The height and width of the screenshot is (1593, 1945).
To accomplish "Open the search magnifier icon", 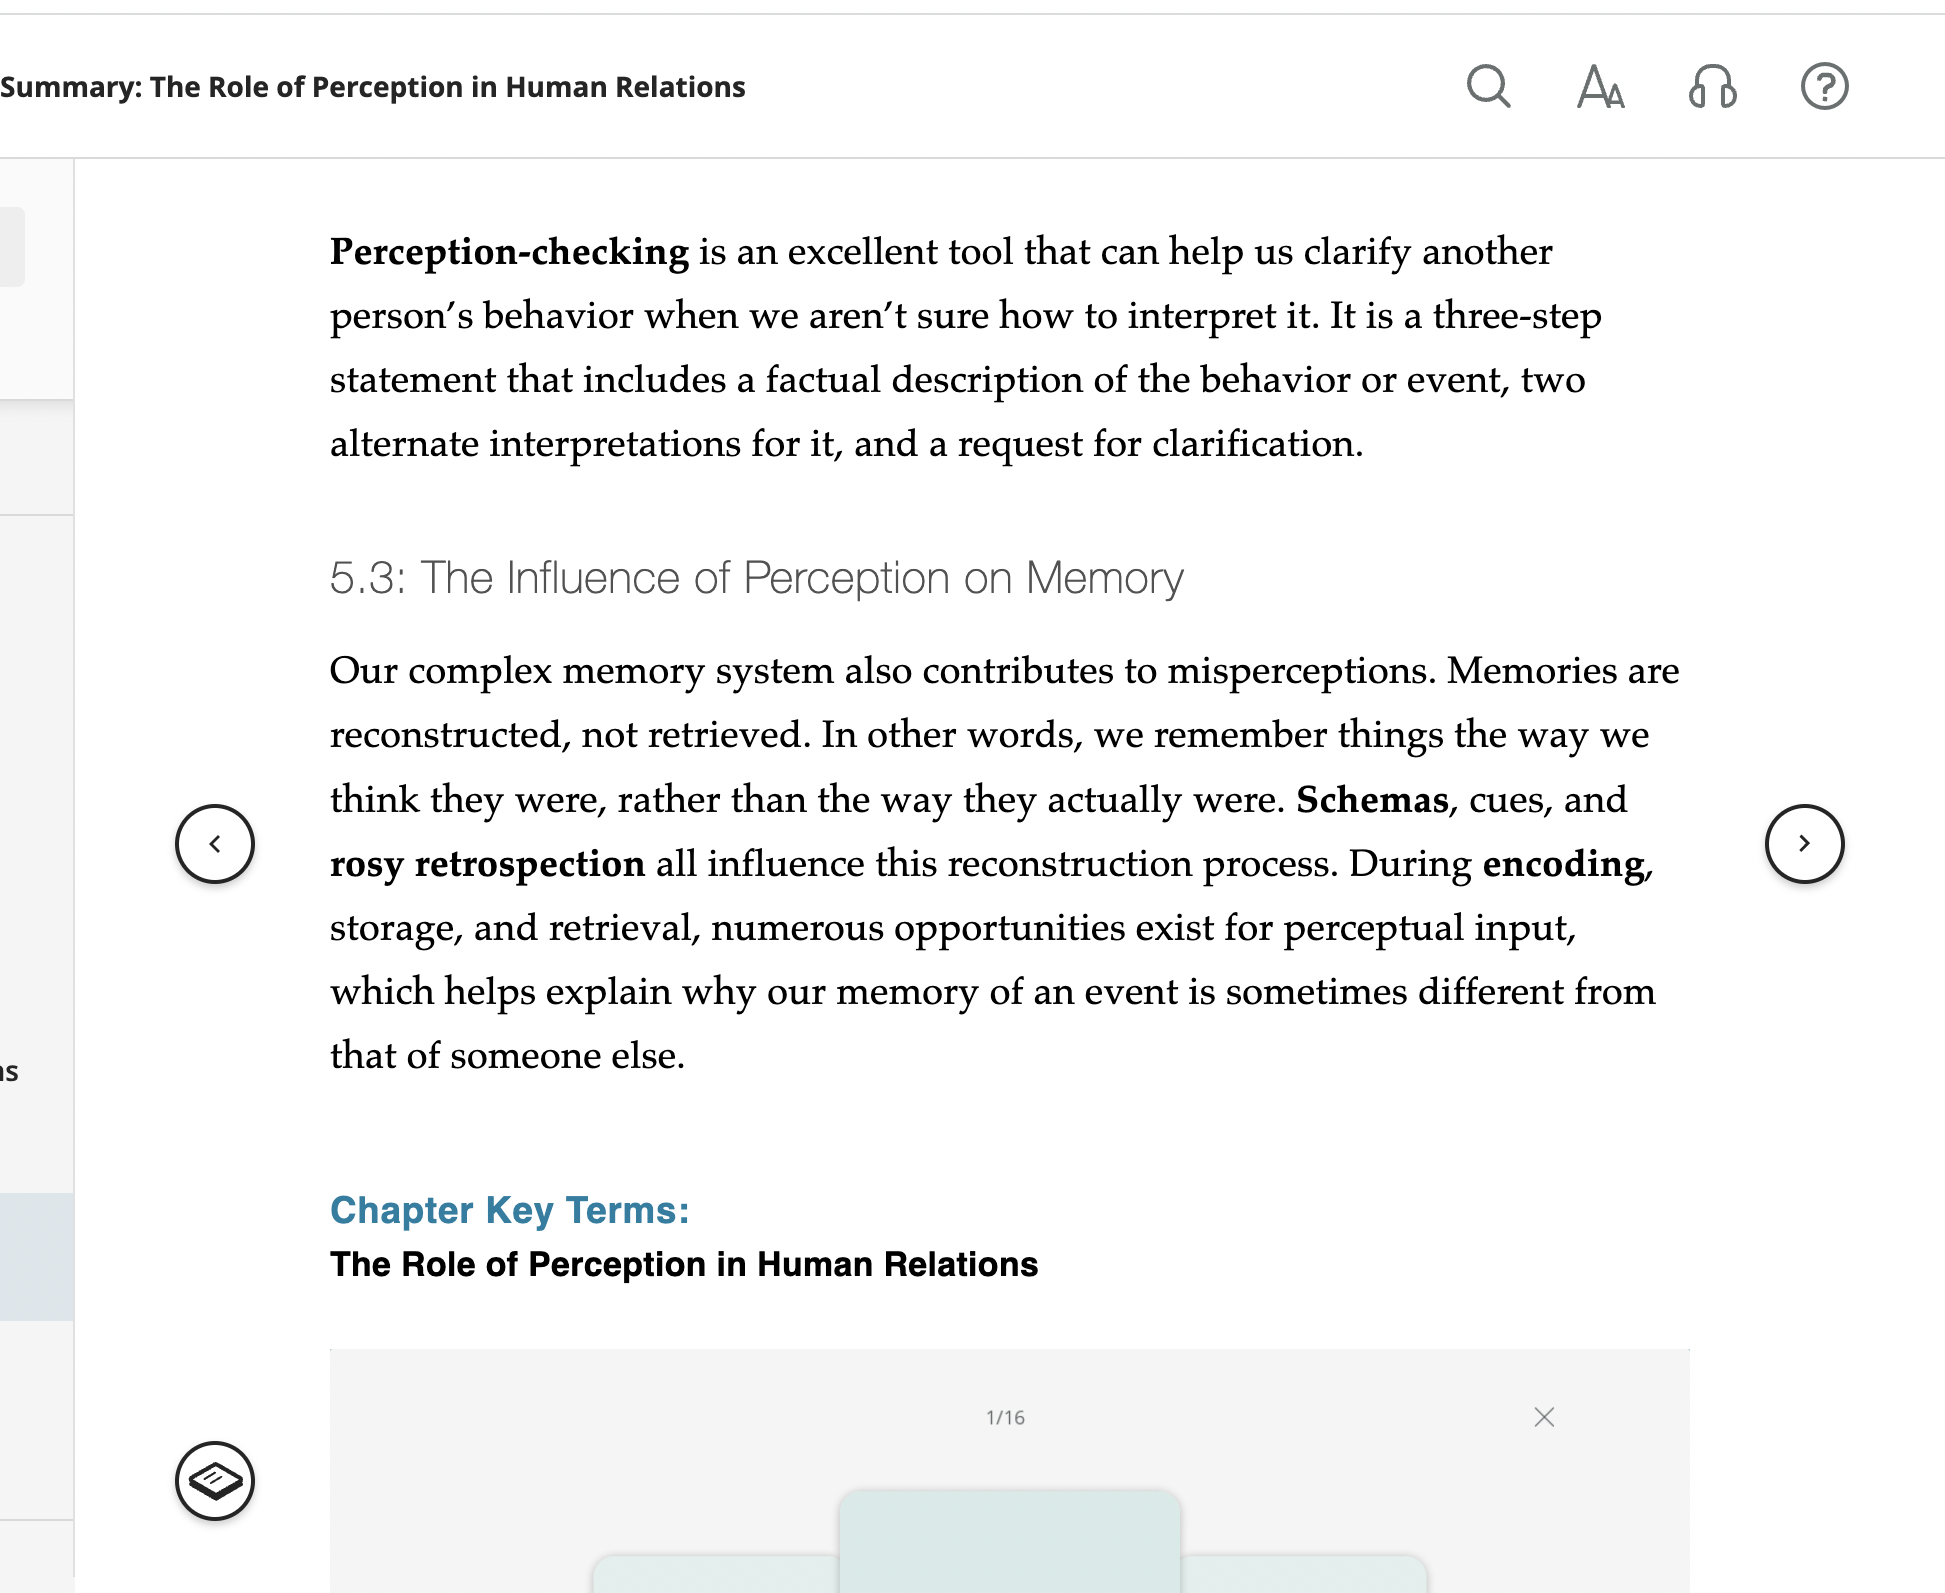I will pos(1488,86).
